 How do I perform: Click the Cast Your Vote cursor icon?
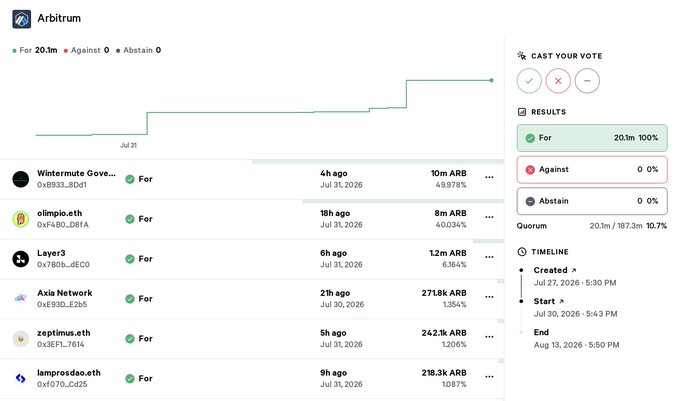(x=522, y=55)
